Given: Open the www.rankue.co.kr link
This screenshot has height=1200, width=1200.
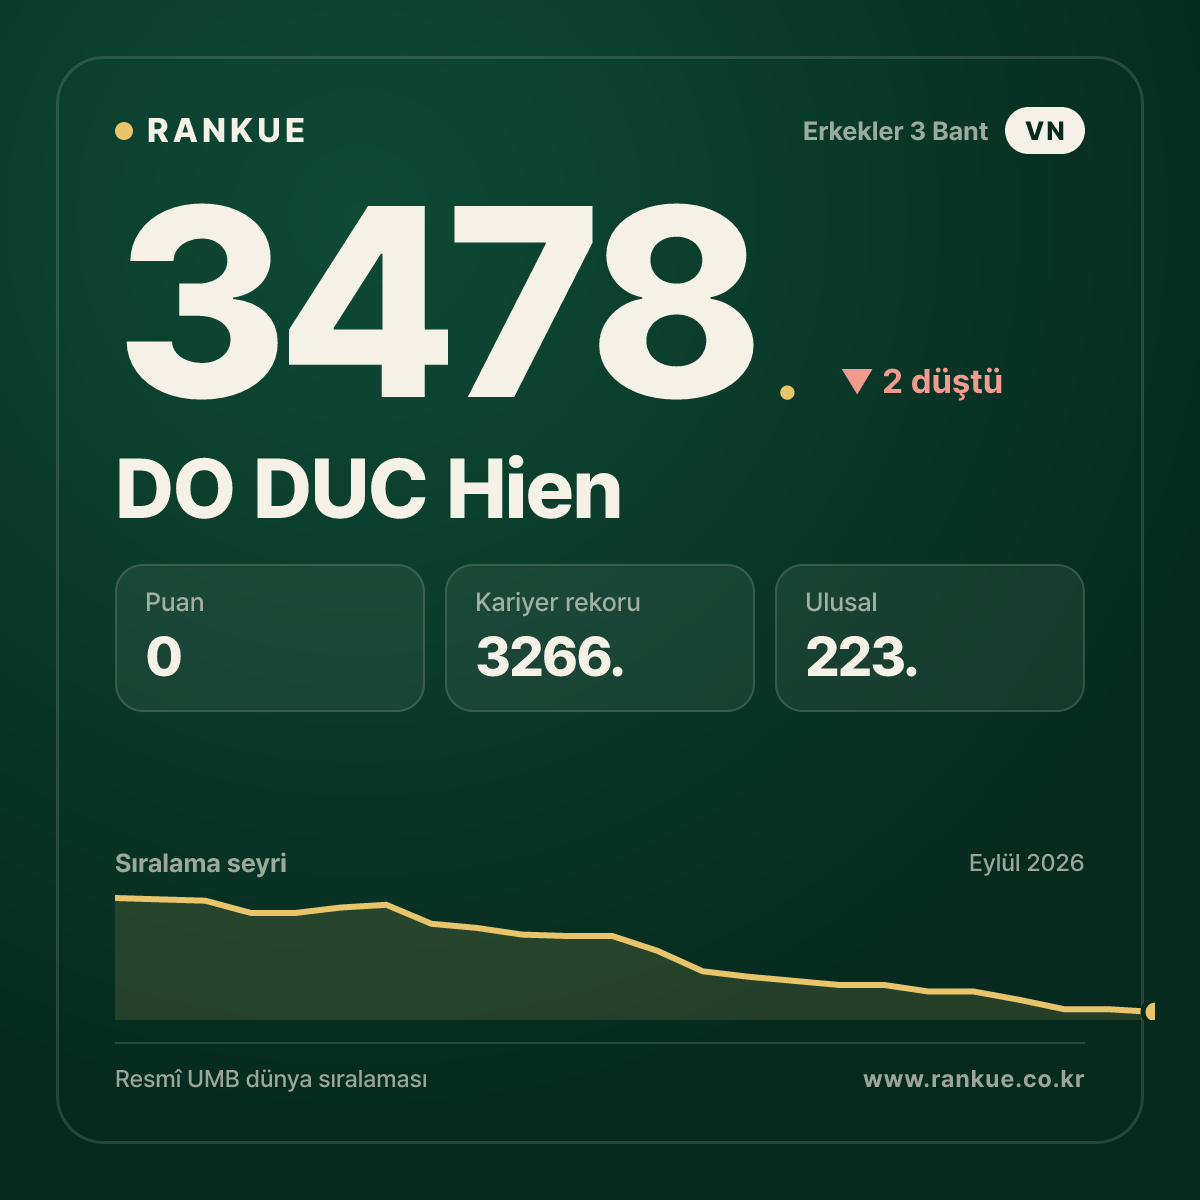Looking at the screenshot, I should [x=974, y=1079].
